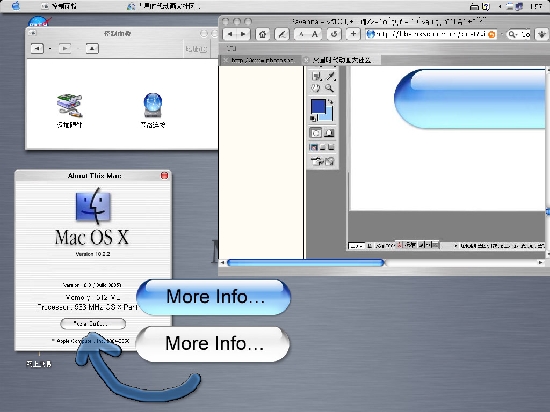Screen dimensions: 550x412
Task: Select the Hand tool in tool palette
Action: coord(316,88)
